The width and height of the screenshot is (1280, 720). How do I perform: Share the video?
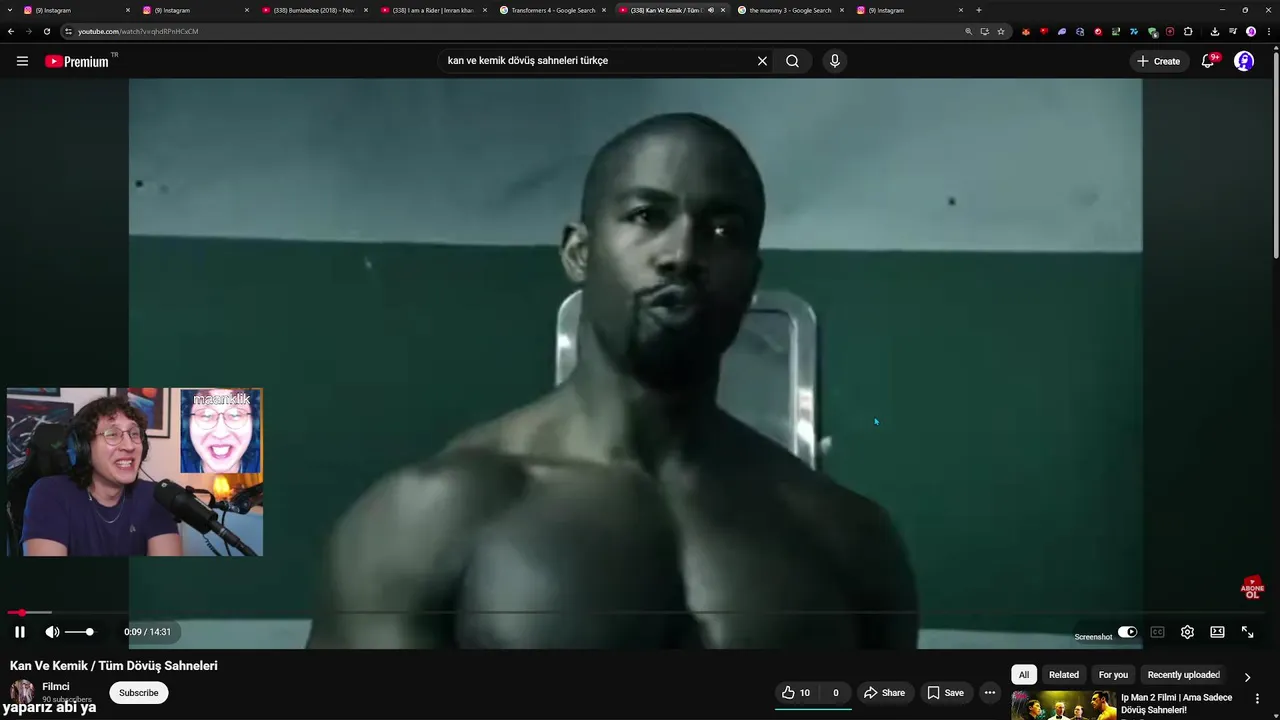click(884, 693)
